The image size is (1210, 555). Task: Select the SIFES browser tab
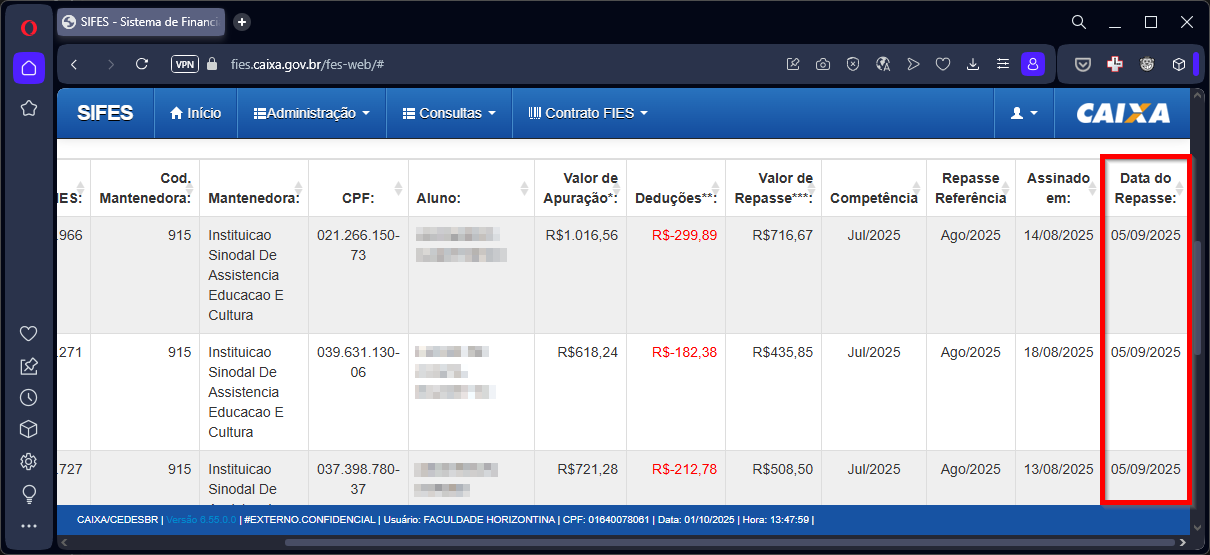click(141, 22)
